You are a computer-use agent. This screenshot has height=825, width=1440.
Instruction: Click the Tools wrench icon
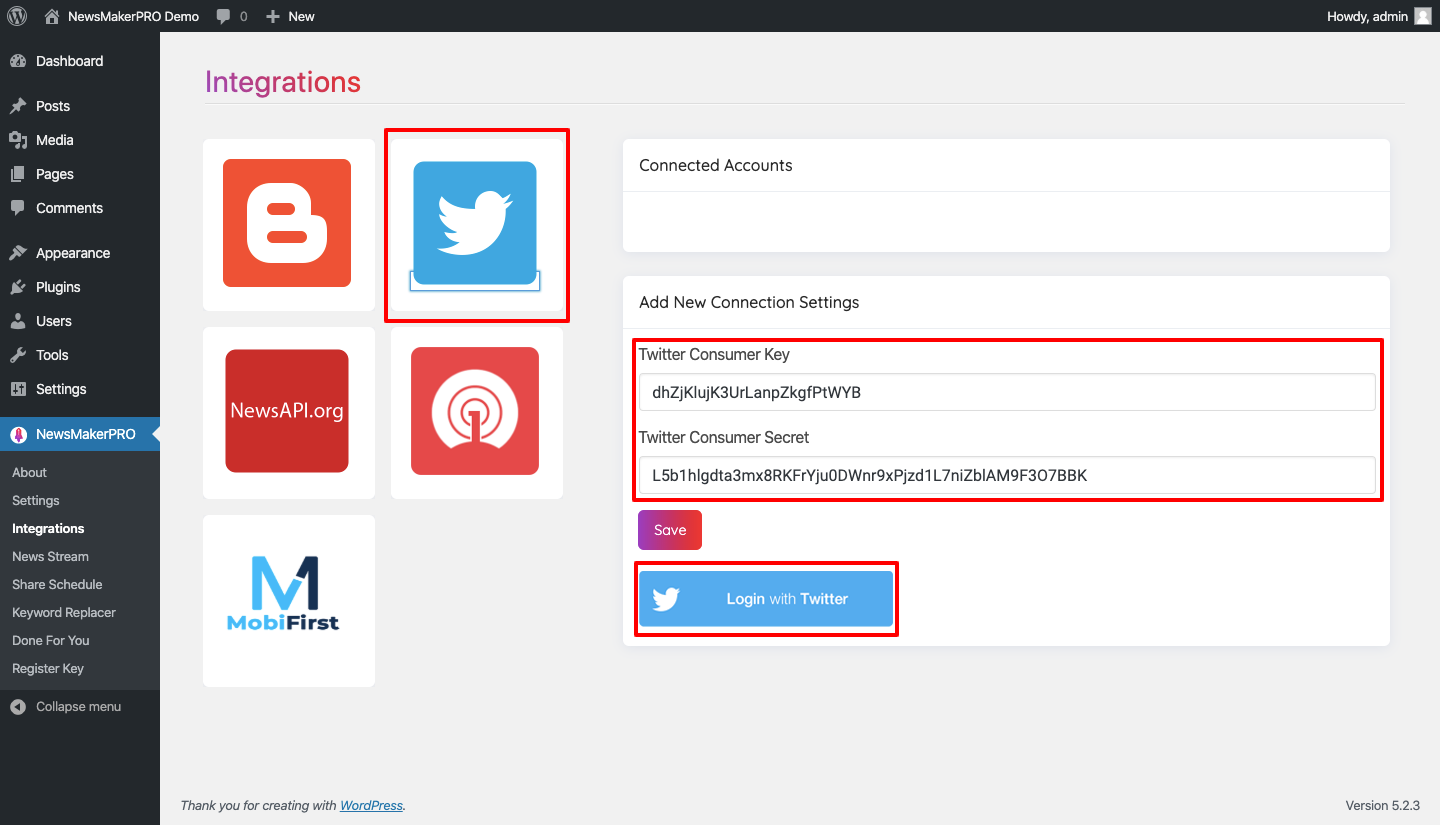tap(18, 355)
